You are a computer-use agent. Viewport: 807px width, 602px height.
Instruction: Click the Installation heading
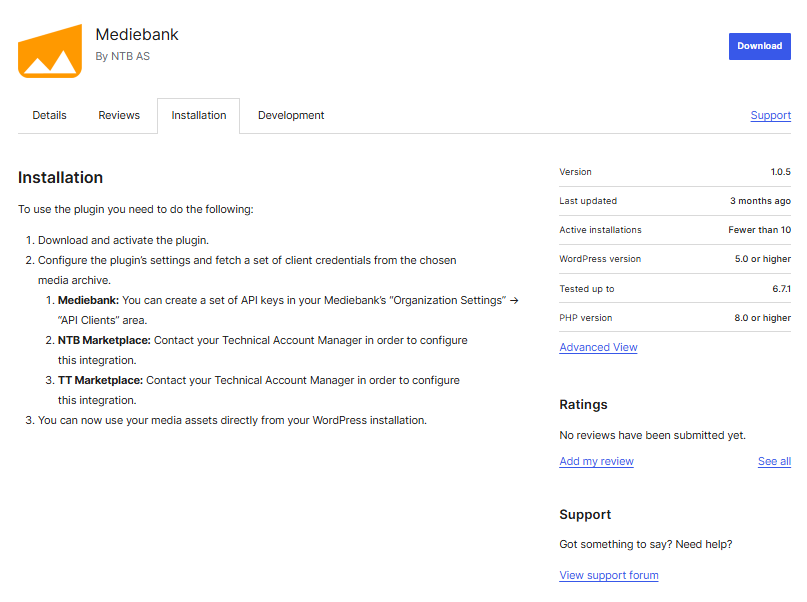[x=60, y=178]
